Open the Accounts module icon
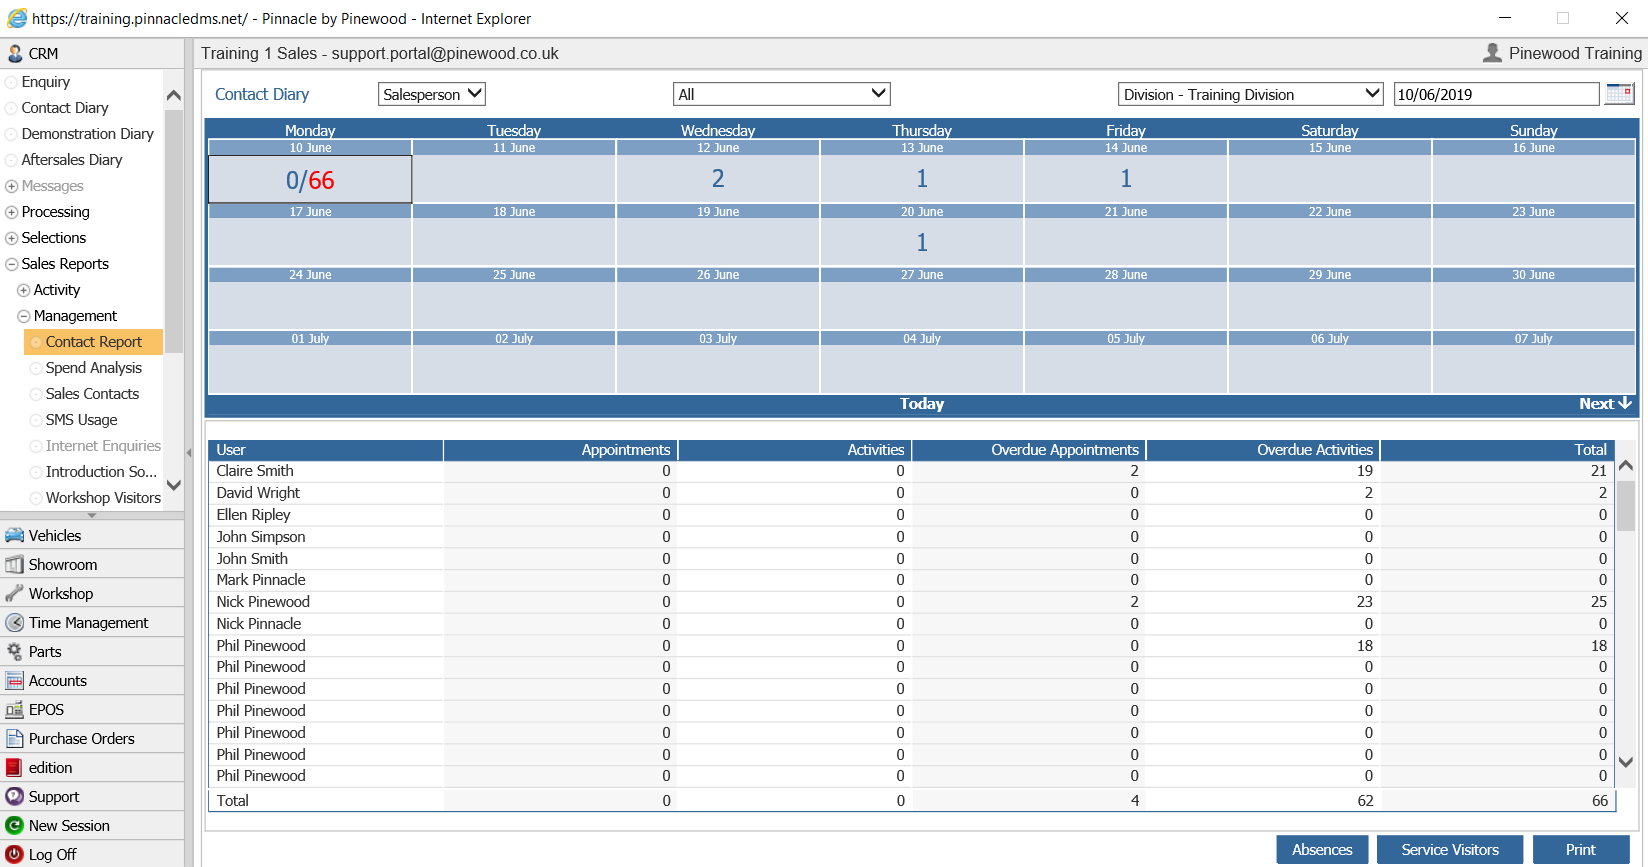 [x=15, y=680]
